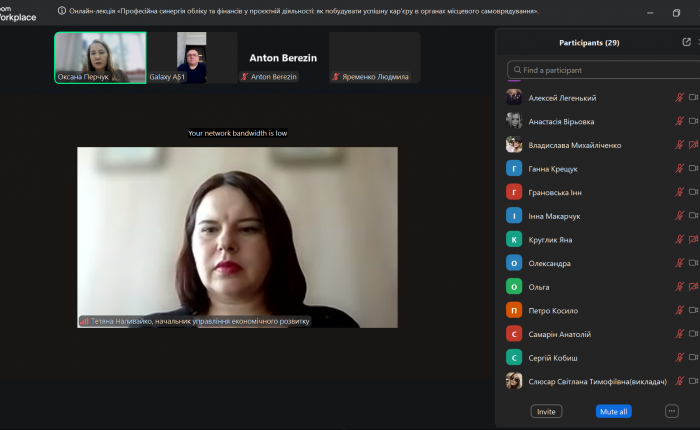Click the Find a participant search box
The width and height of the screenshot is (700, 430).
(600, 70)
